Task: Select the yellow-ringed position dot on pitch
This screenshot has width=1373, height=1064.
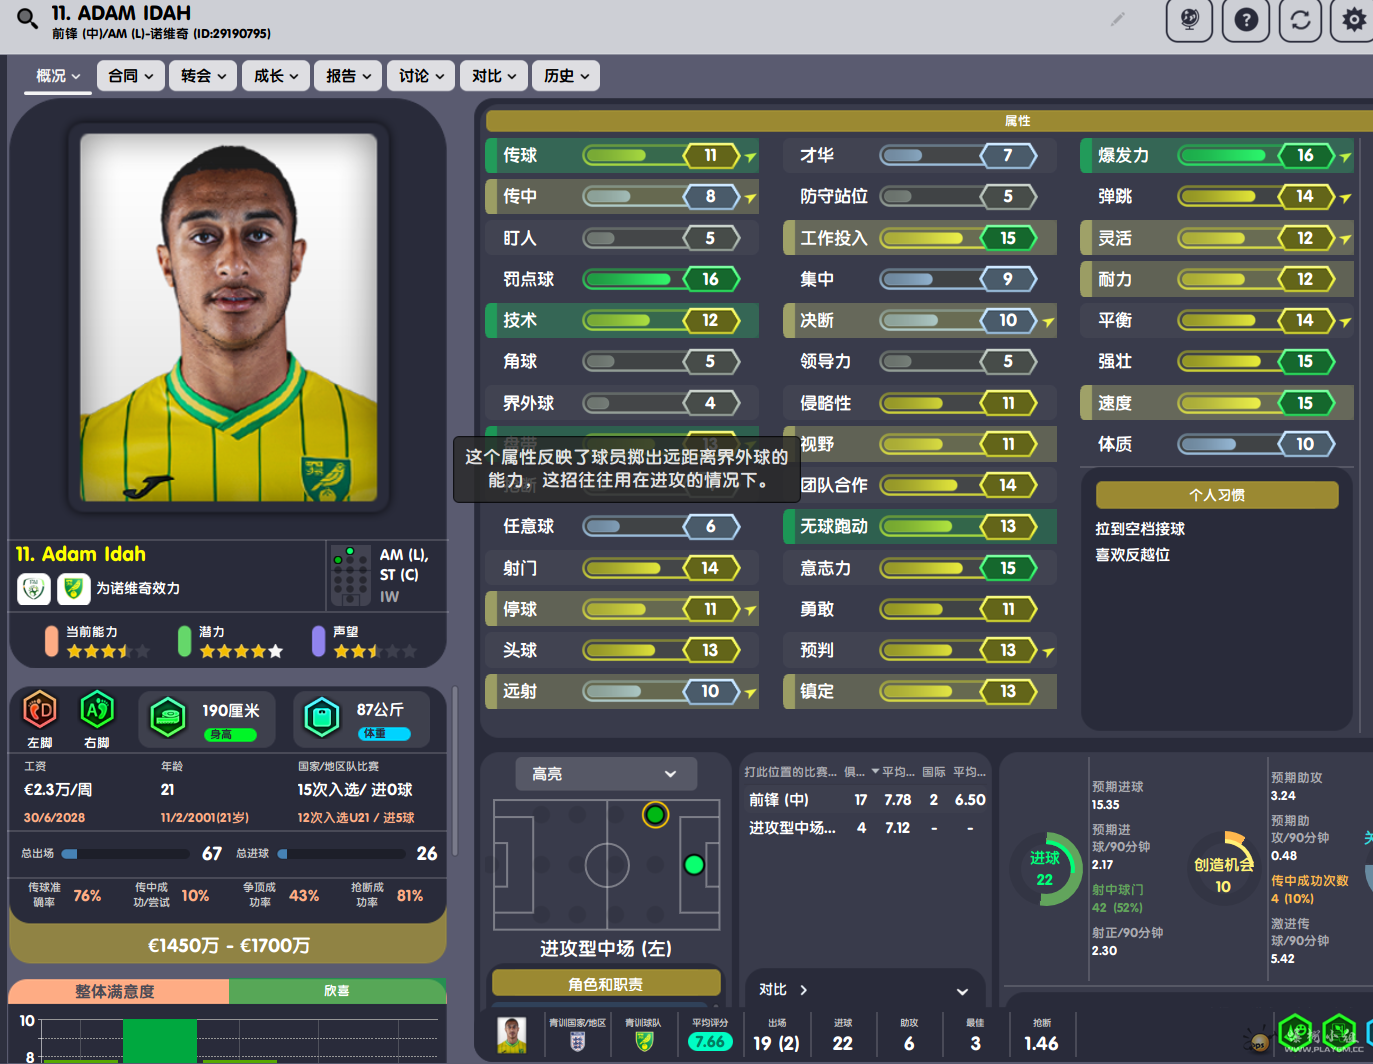Action: click(x=655, y=815)
